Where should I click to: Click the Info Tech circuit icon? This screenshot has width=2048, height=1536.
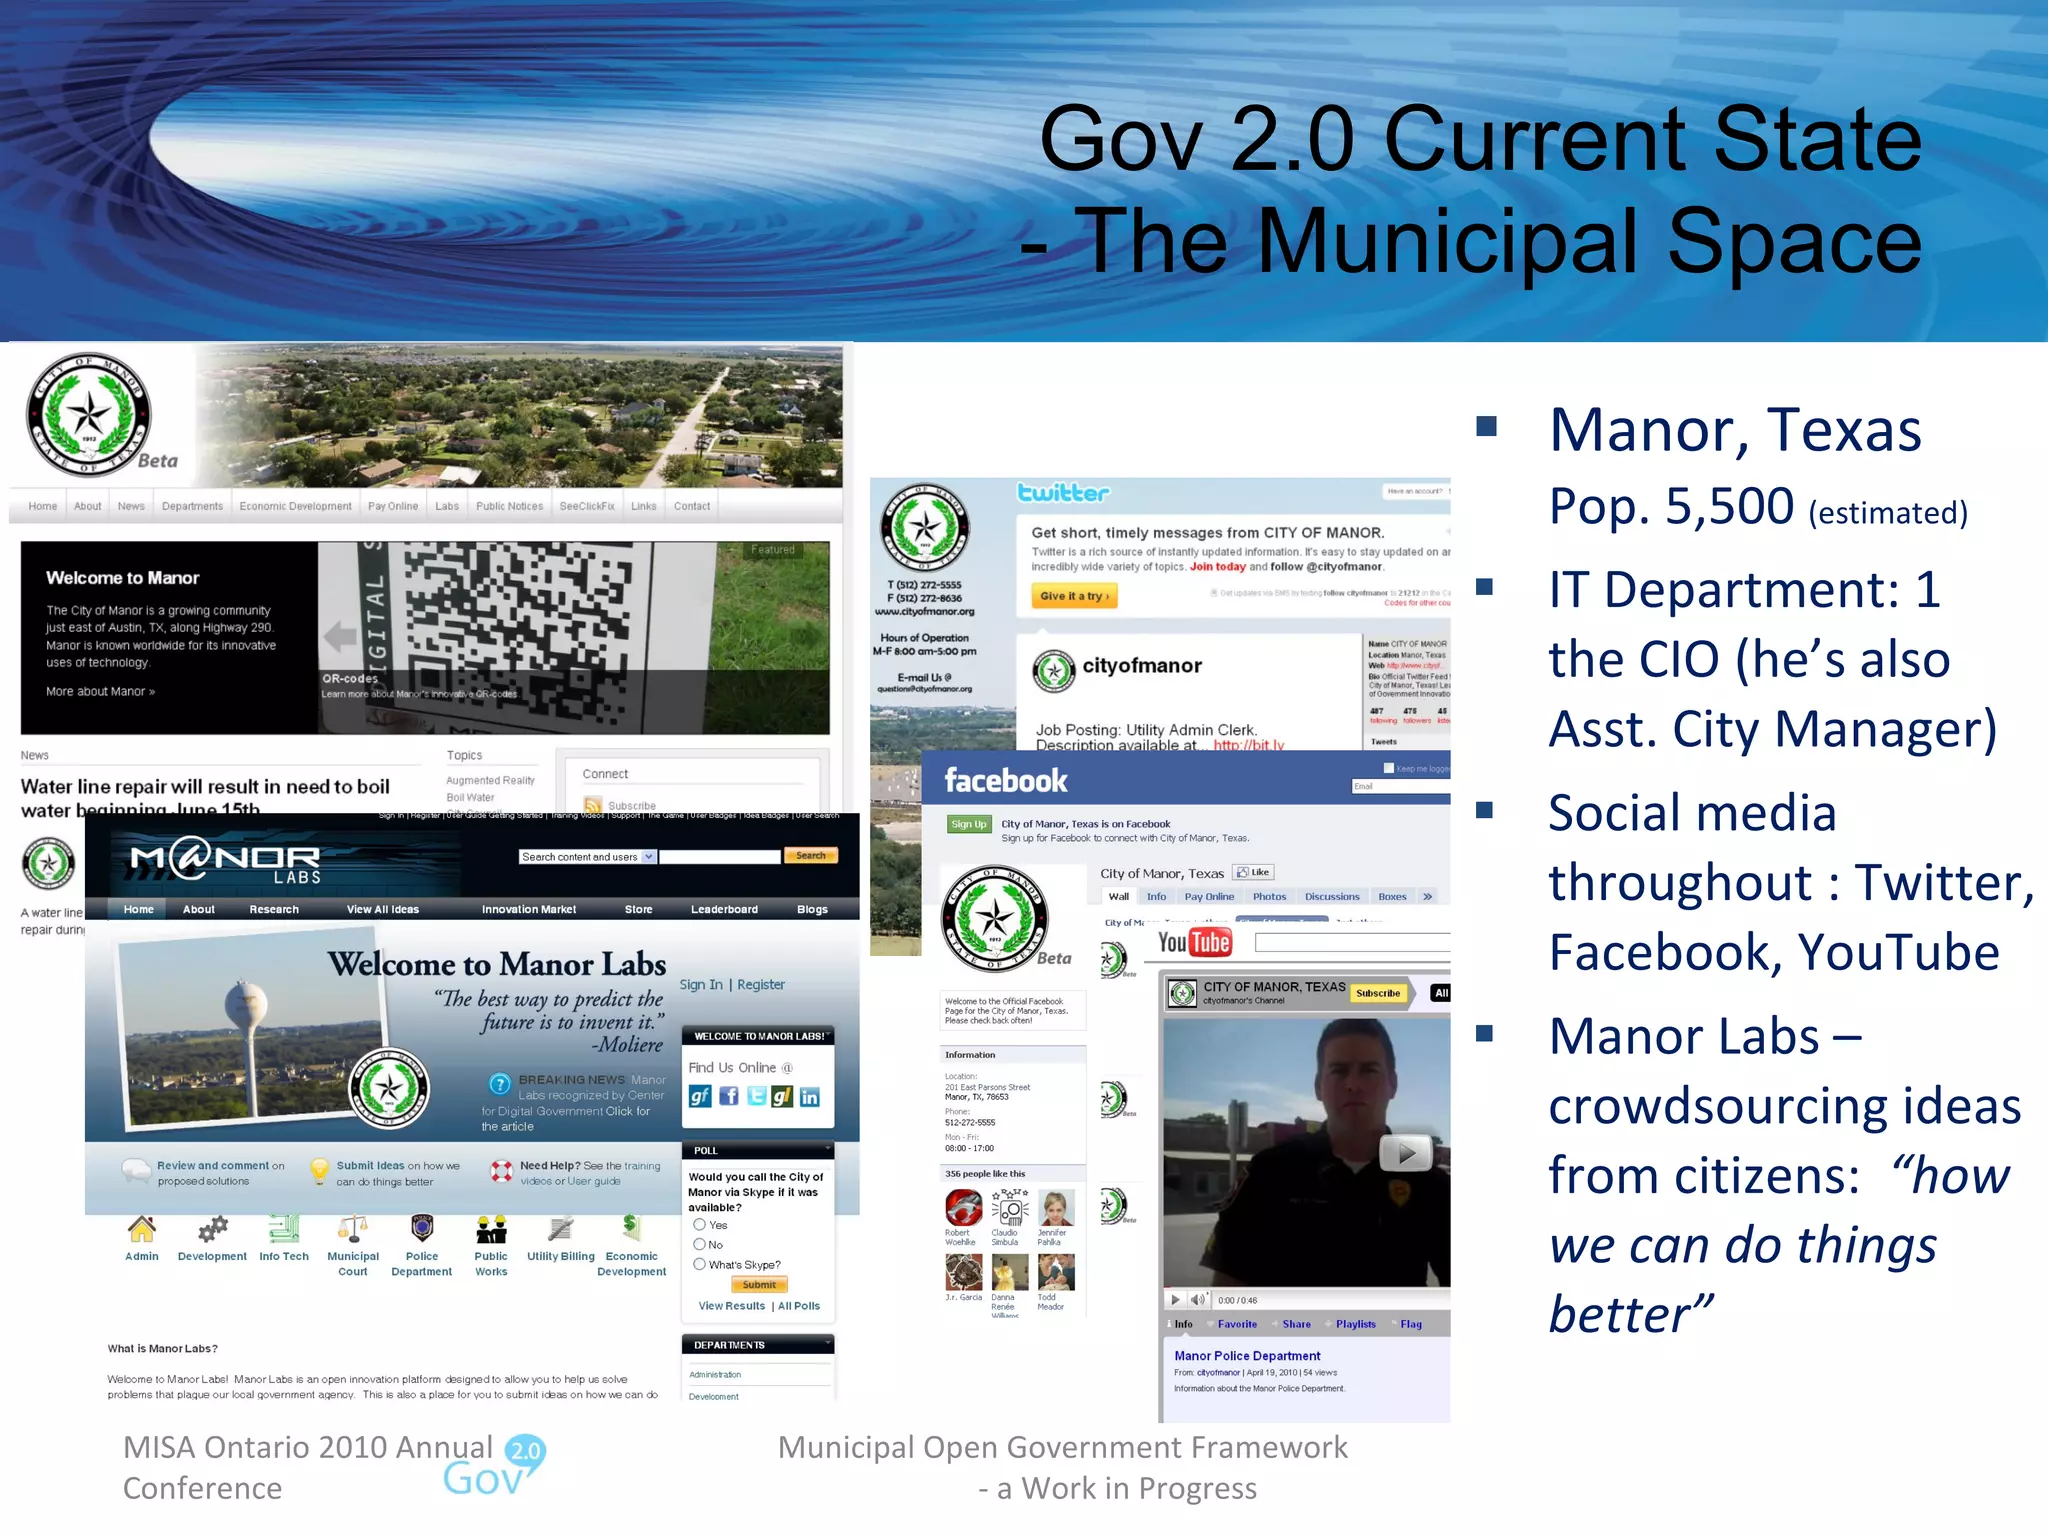pyautogui.click(x=284, y=1229)
